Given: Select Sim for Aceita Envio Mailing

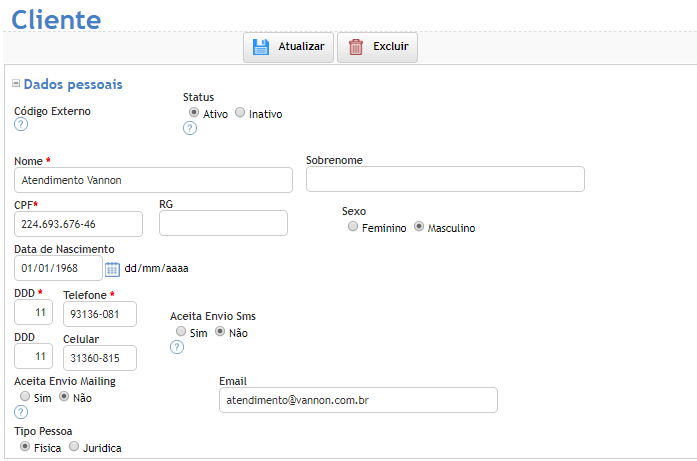Looking at the screenshot, I should pos(25,396).
